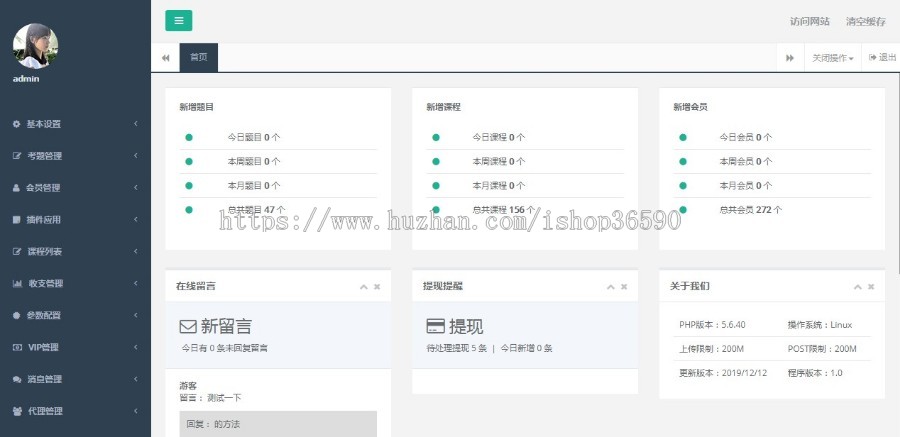Click the 今日新增 0 条 text

526,348
